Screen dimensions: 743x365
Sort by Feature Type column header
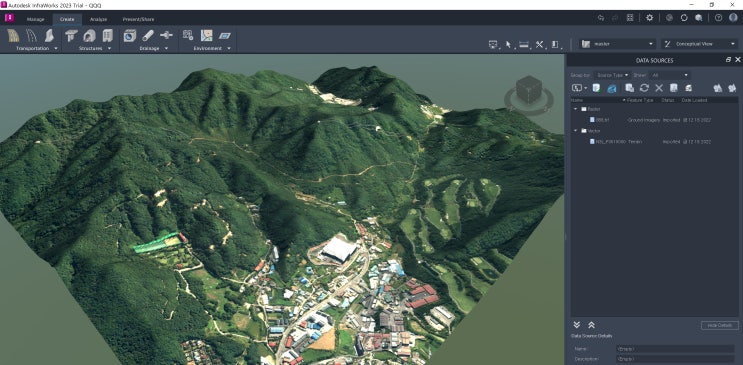(640, 100)
